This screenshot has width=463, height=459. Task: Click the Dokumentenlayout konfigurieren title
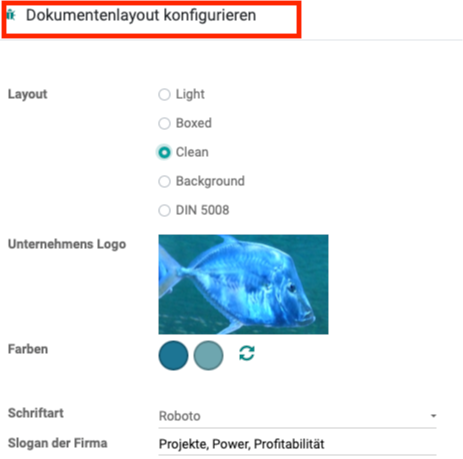141,15
